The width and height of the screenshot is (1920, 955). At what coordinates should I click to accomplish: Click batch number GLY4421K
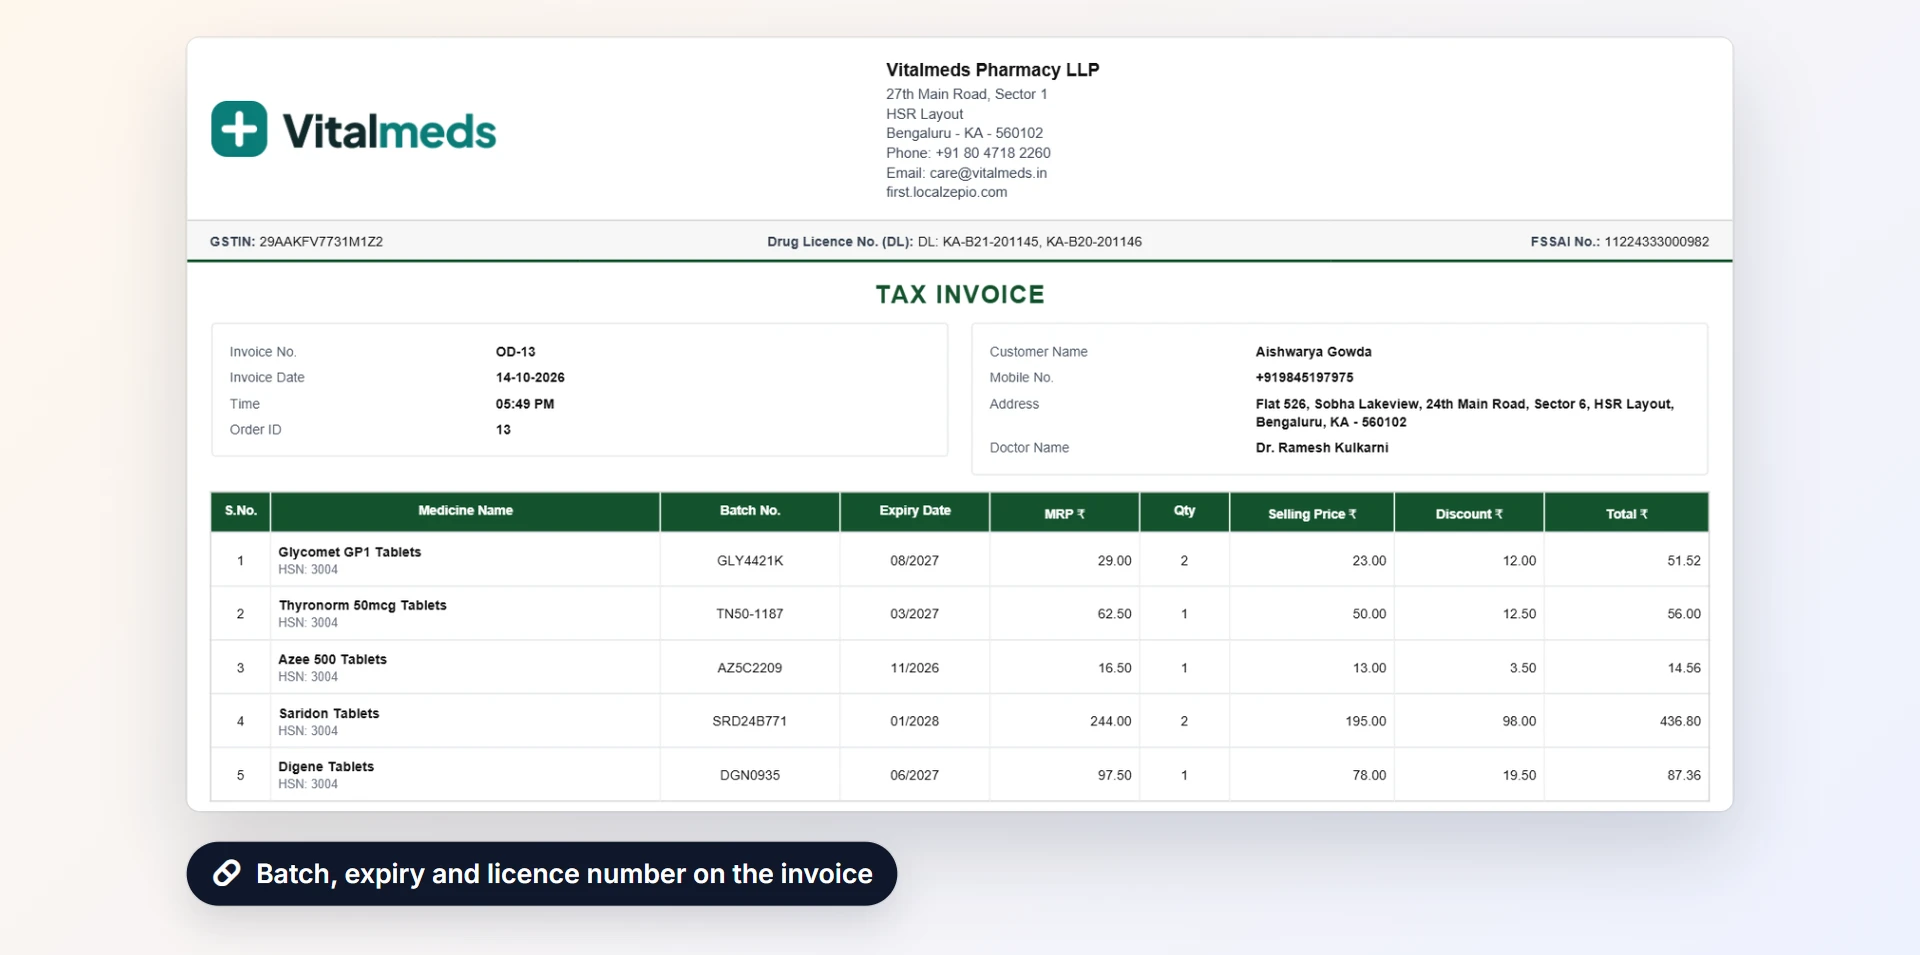[x=750, y=561]
